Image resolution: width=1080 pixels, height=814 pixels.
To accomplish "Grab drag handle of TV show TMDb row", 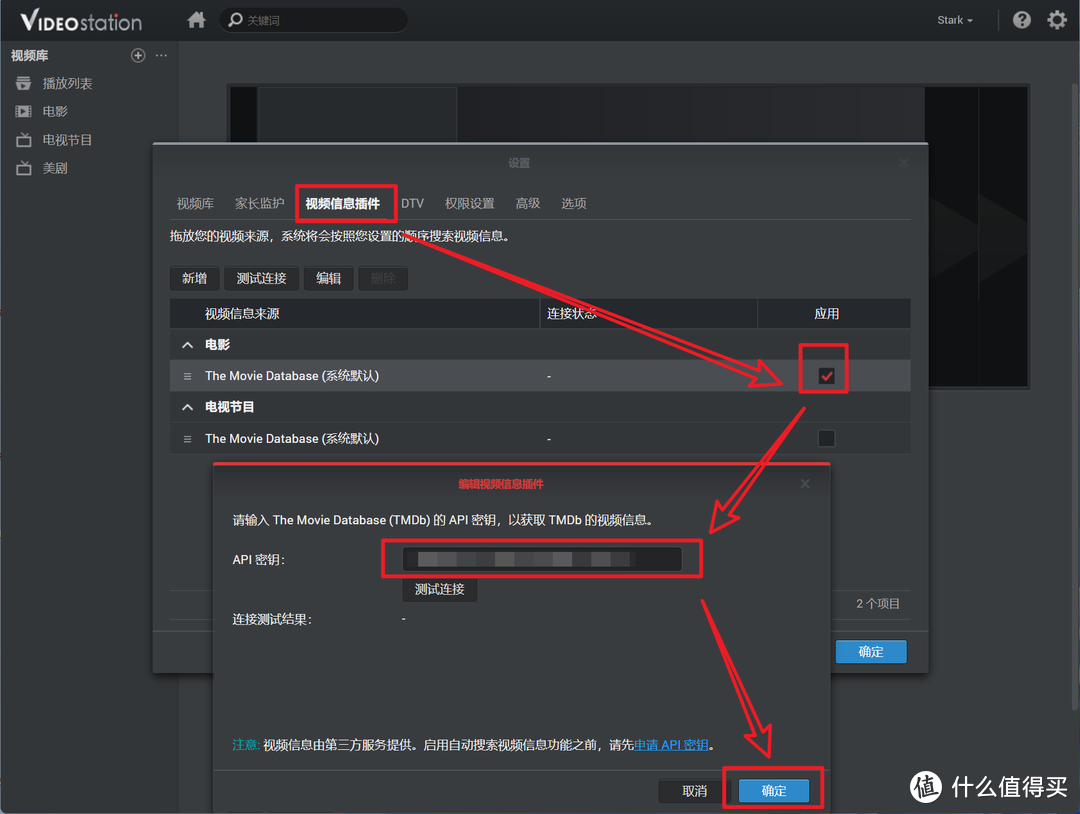I will point(187,439).
